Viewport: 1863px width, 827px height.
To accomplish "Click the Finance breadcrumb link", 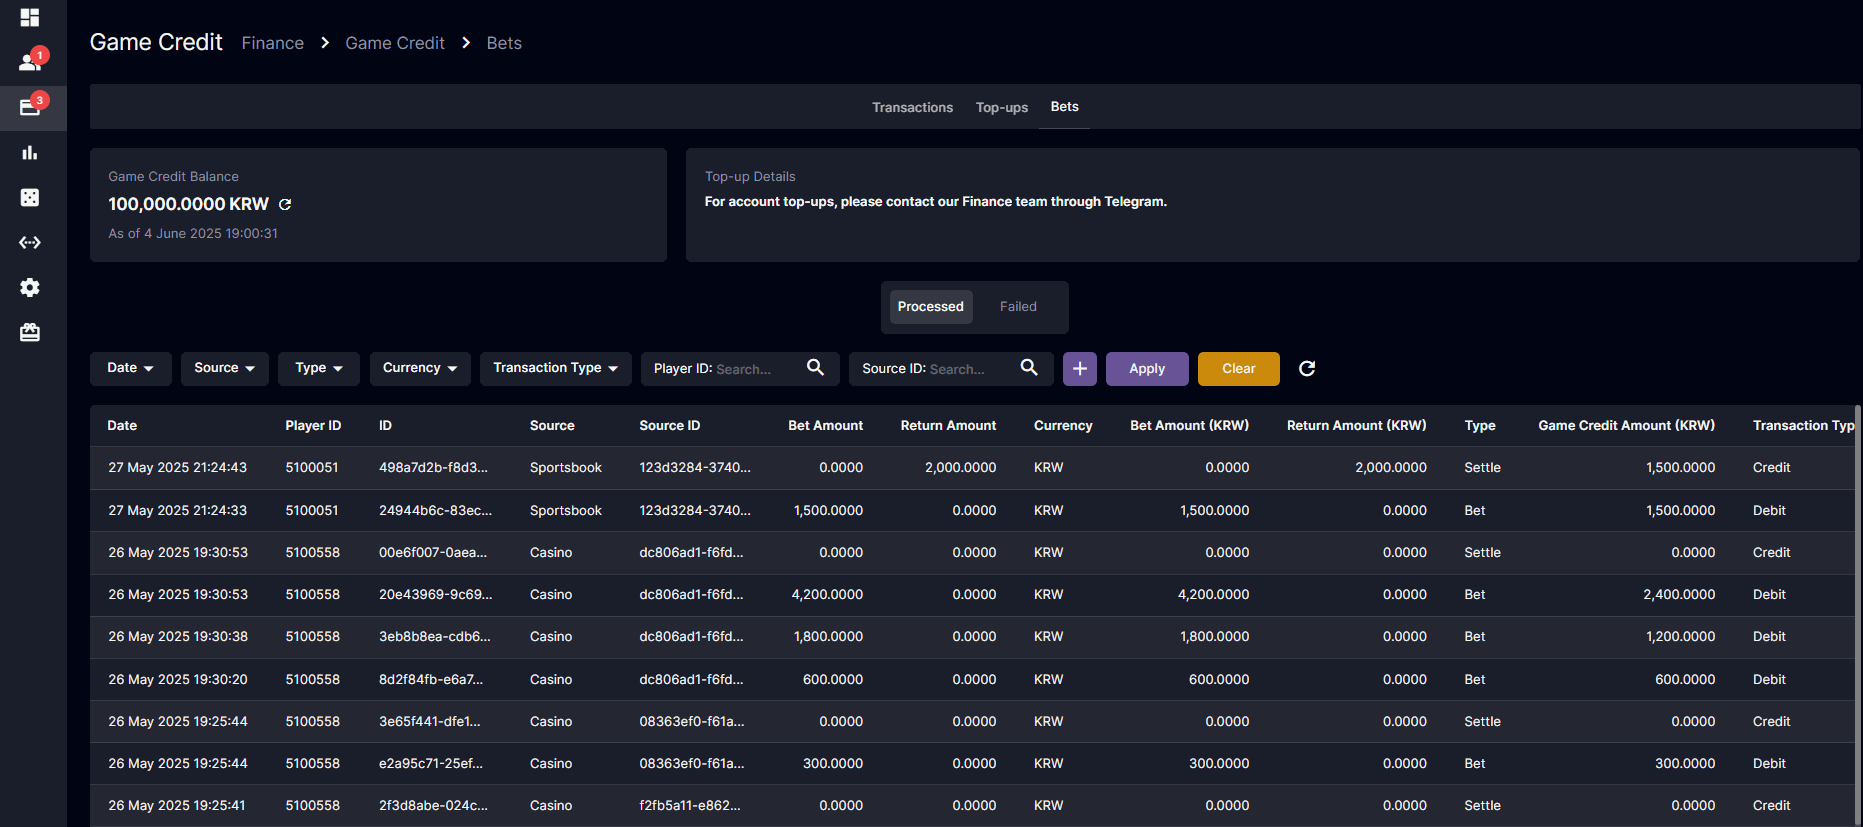I will point(273,43).
